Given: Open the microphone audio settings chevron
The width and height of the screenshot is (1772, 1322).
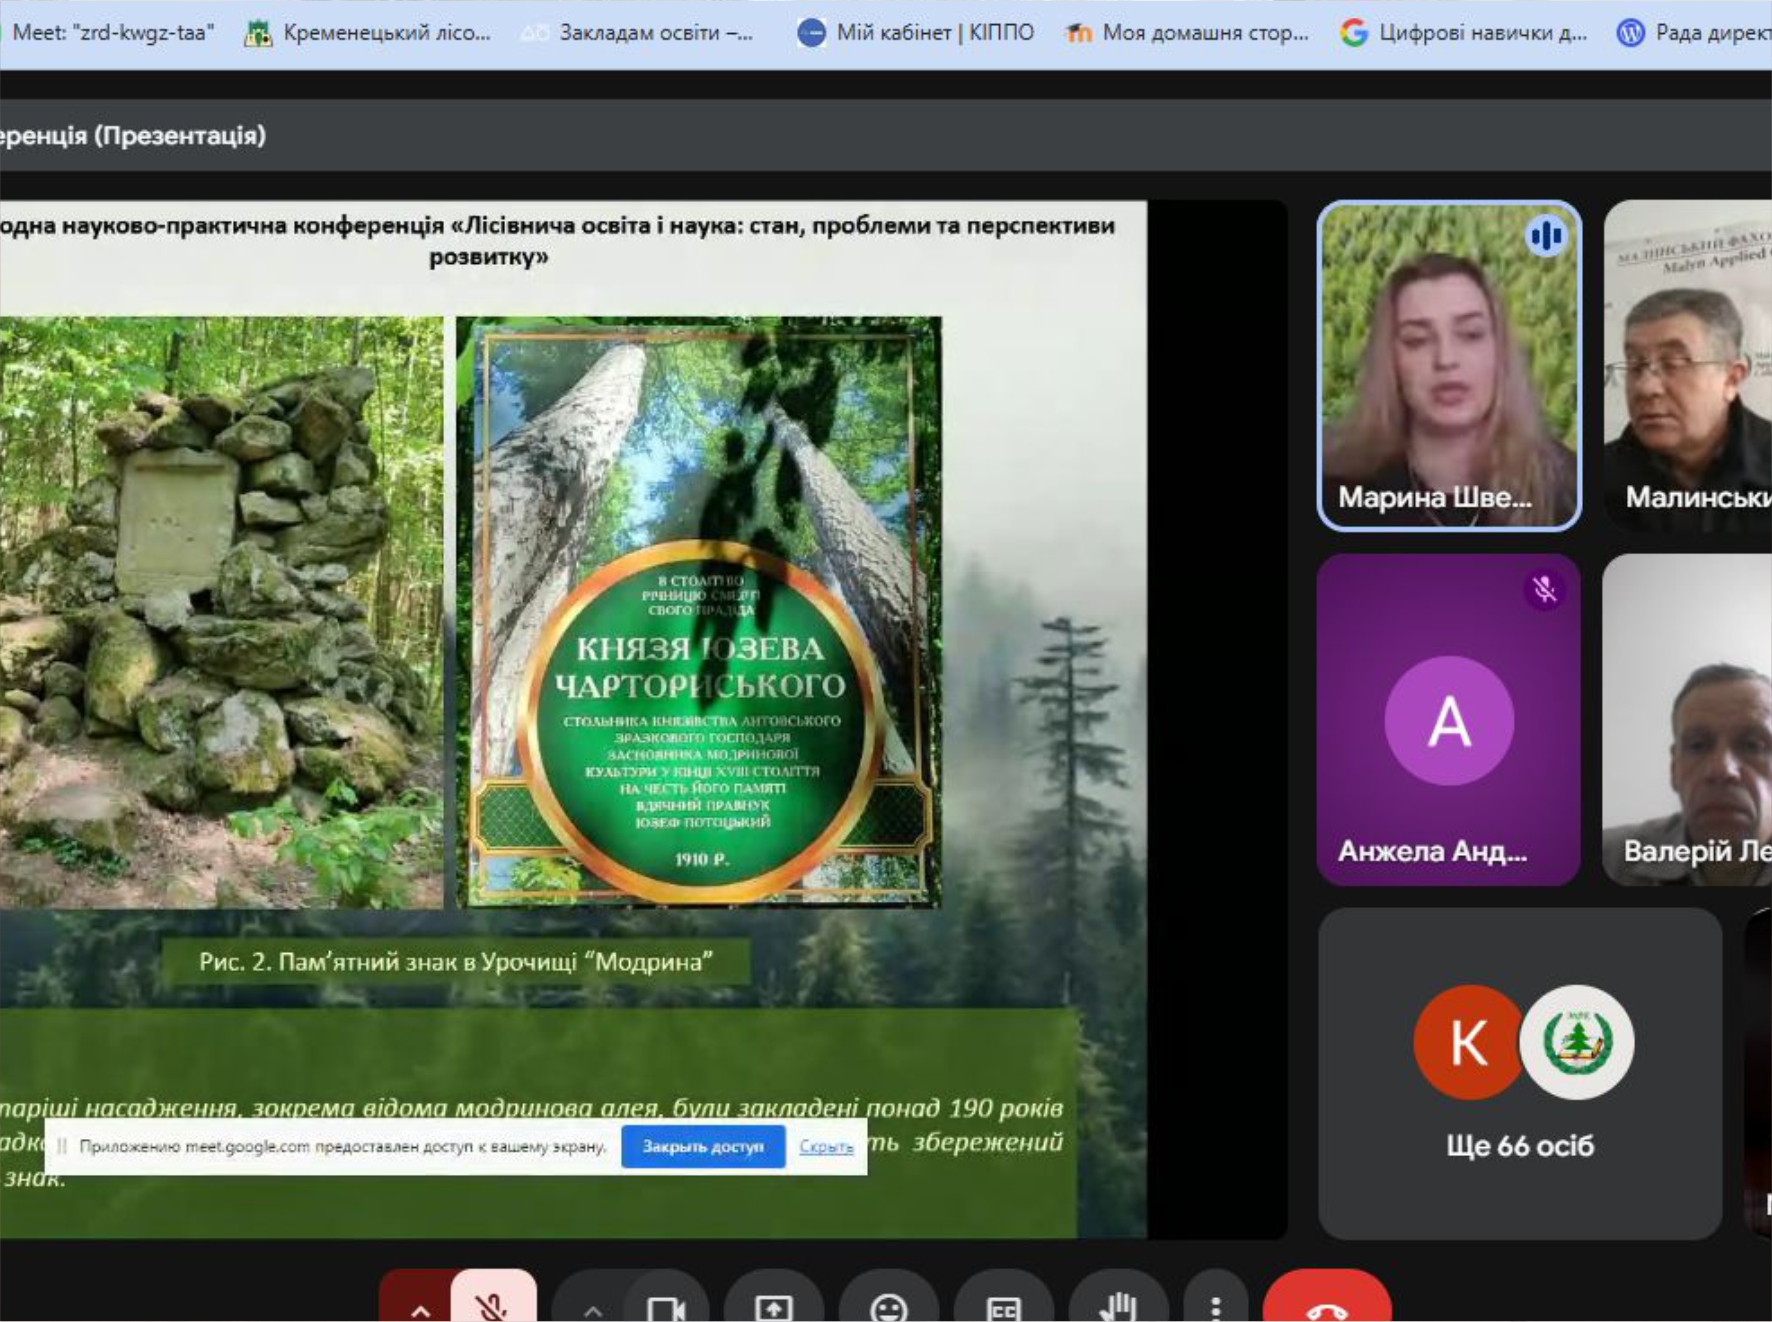Looking at the screenshot, I should coord(420,1307).
